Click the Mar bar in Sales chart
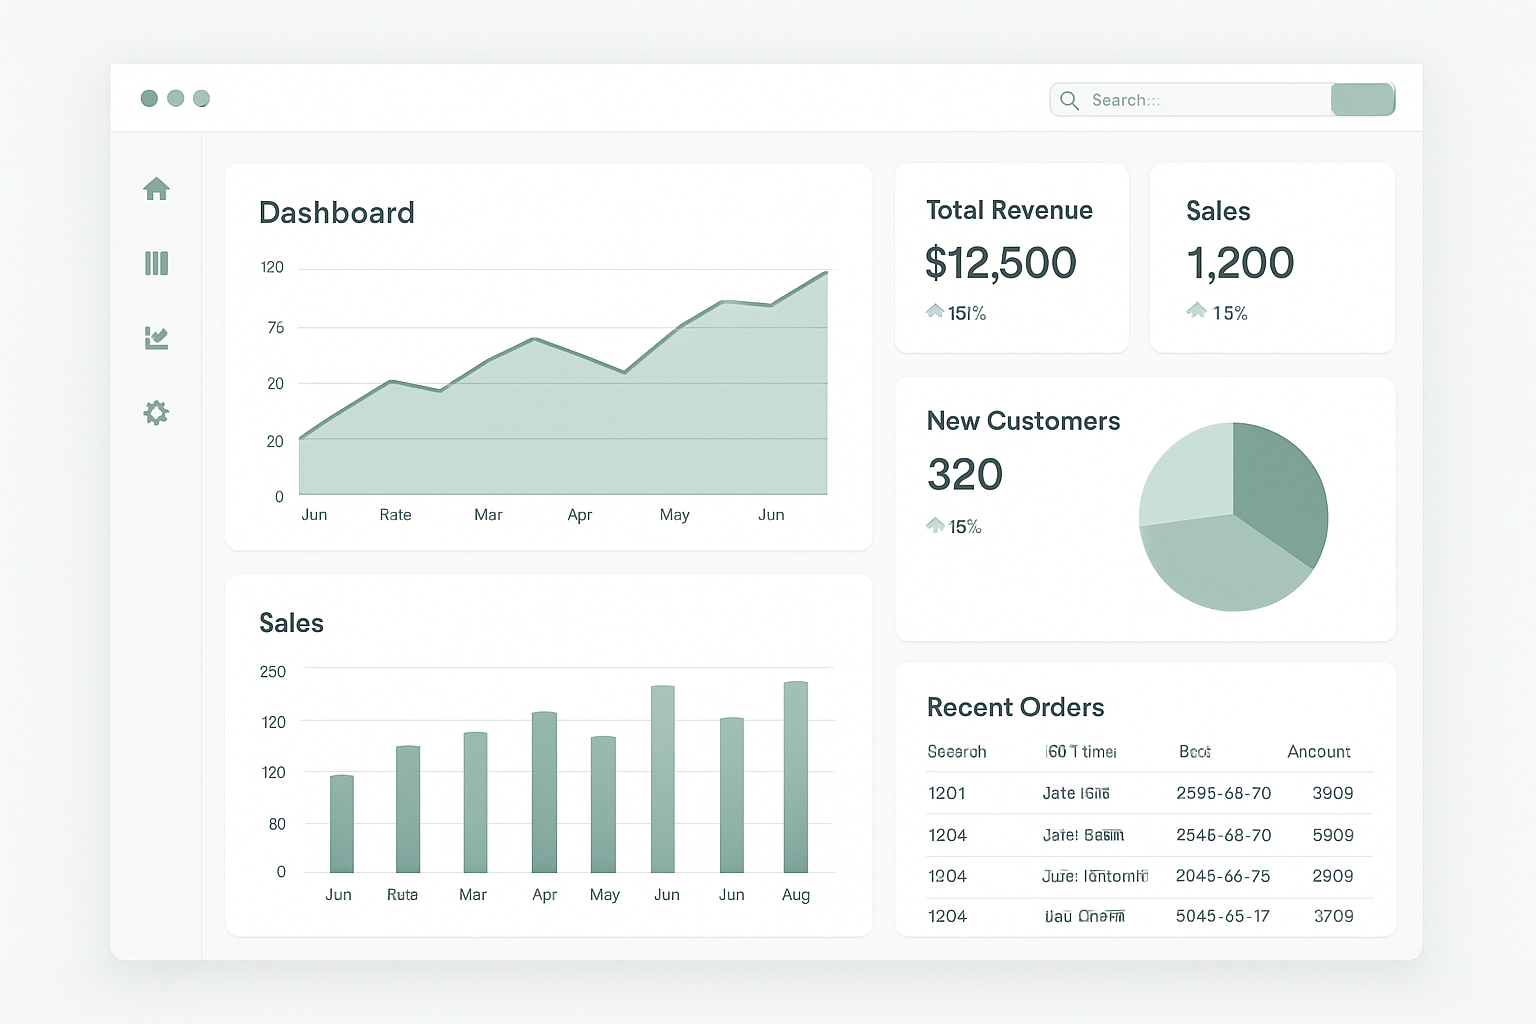Screen dimensions: 1536x1024 pos(475,802)
